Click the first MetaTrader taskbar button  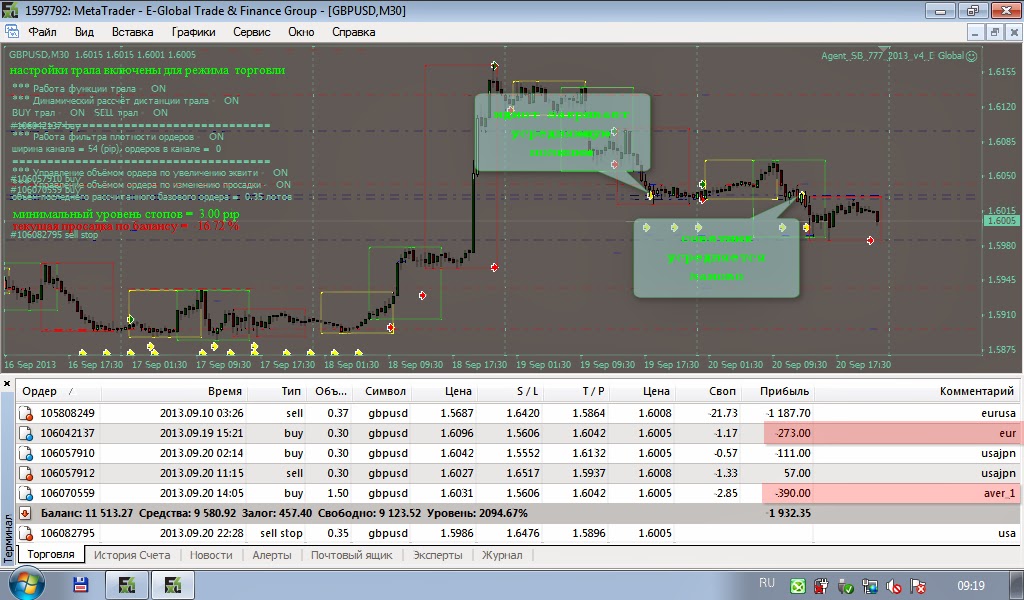pos(127,584)
